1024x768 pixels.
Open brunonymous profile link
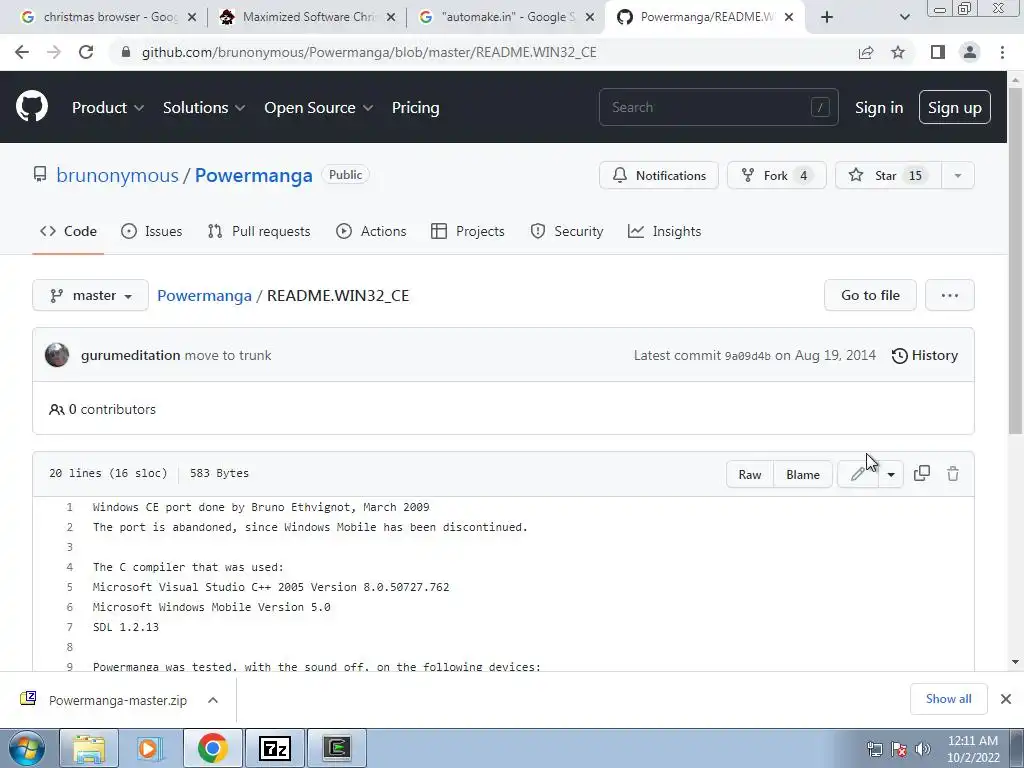(x=117, y=175)
